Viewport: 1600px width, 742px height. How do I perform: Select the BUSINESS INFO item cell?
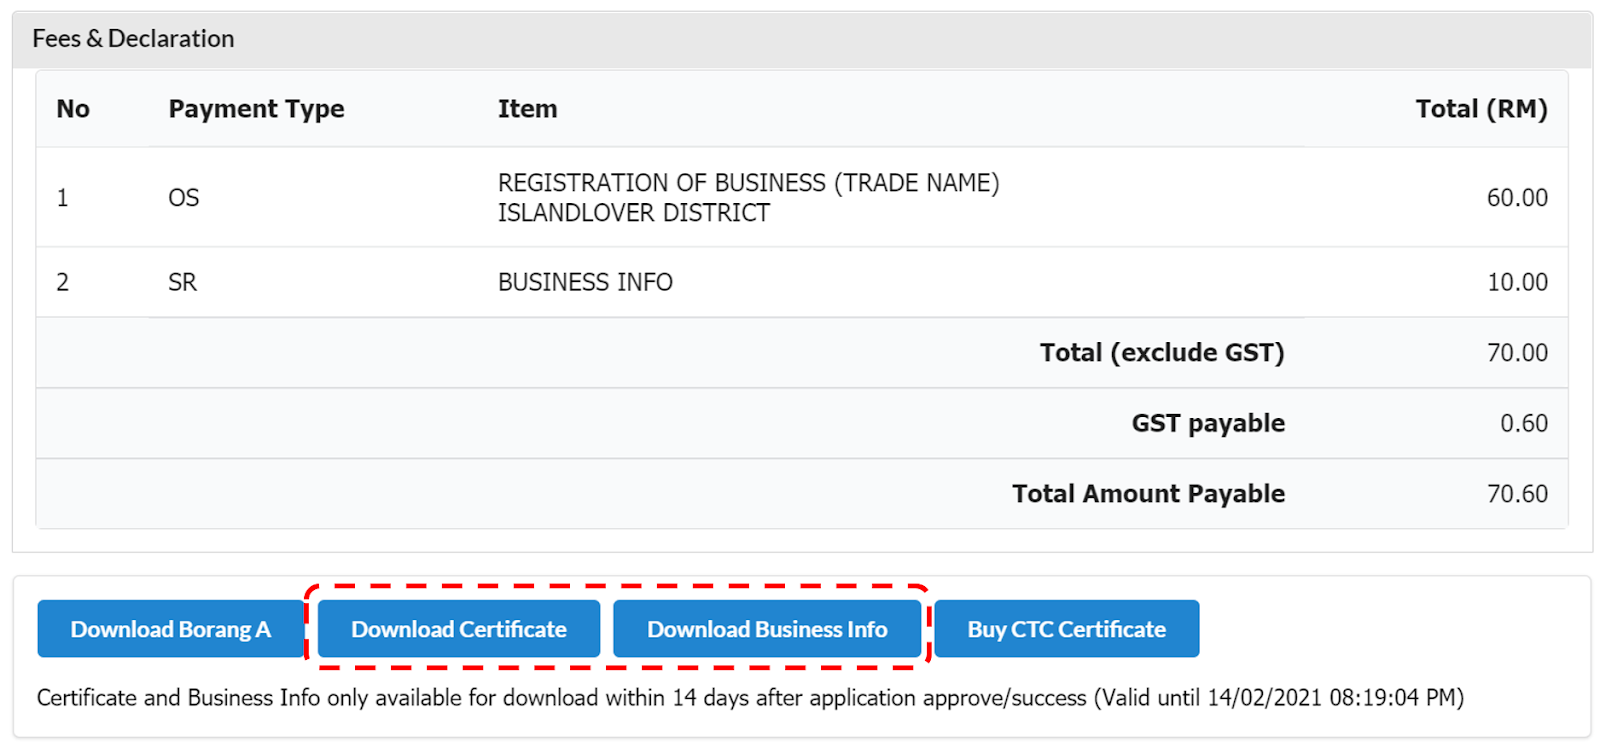586,282
